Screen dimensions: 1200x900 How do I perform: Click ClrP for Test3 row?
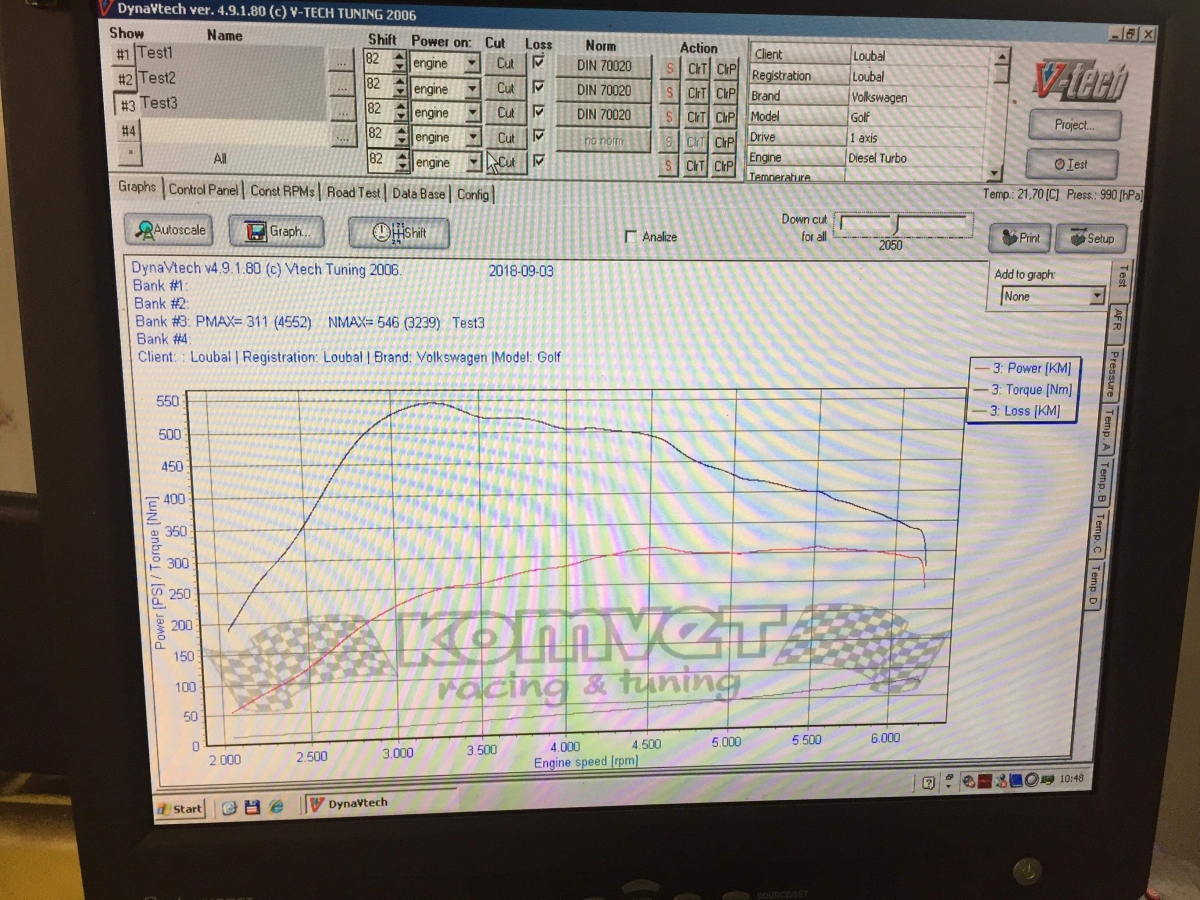pos(726,117)
